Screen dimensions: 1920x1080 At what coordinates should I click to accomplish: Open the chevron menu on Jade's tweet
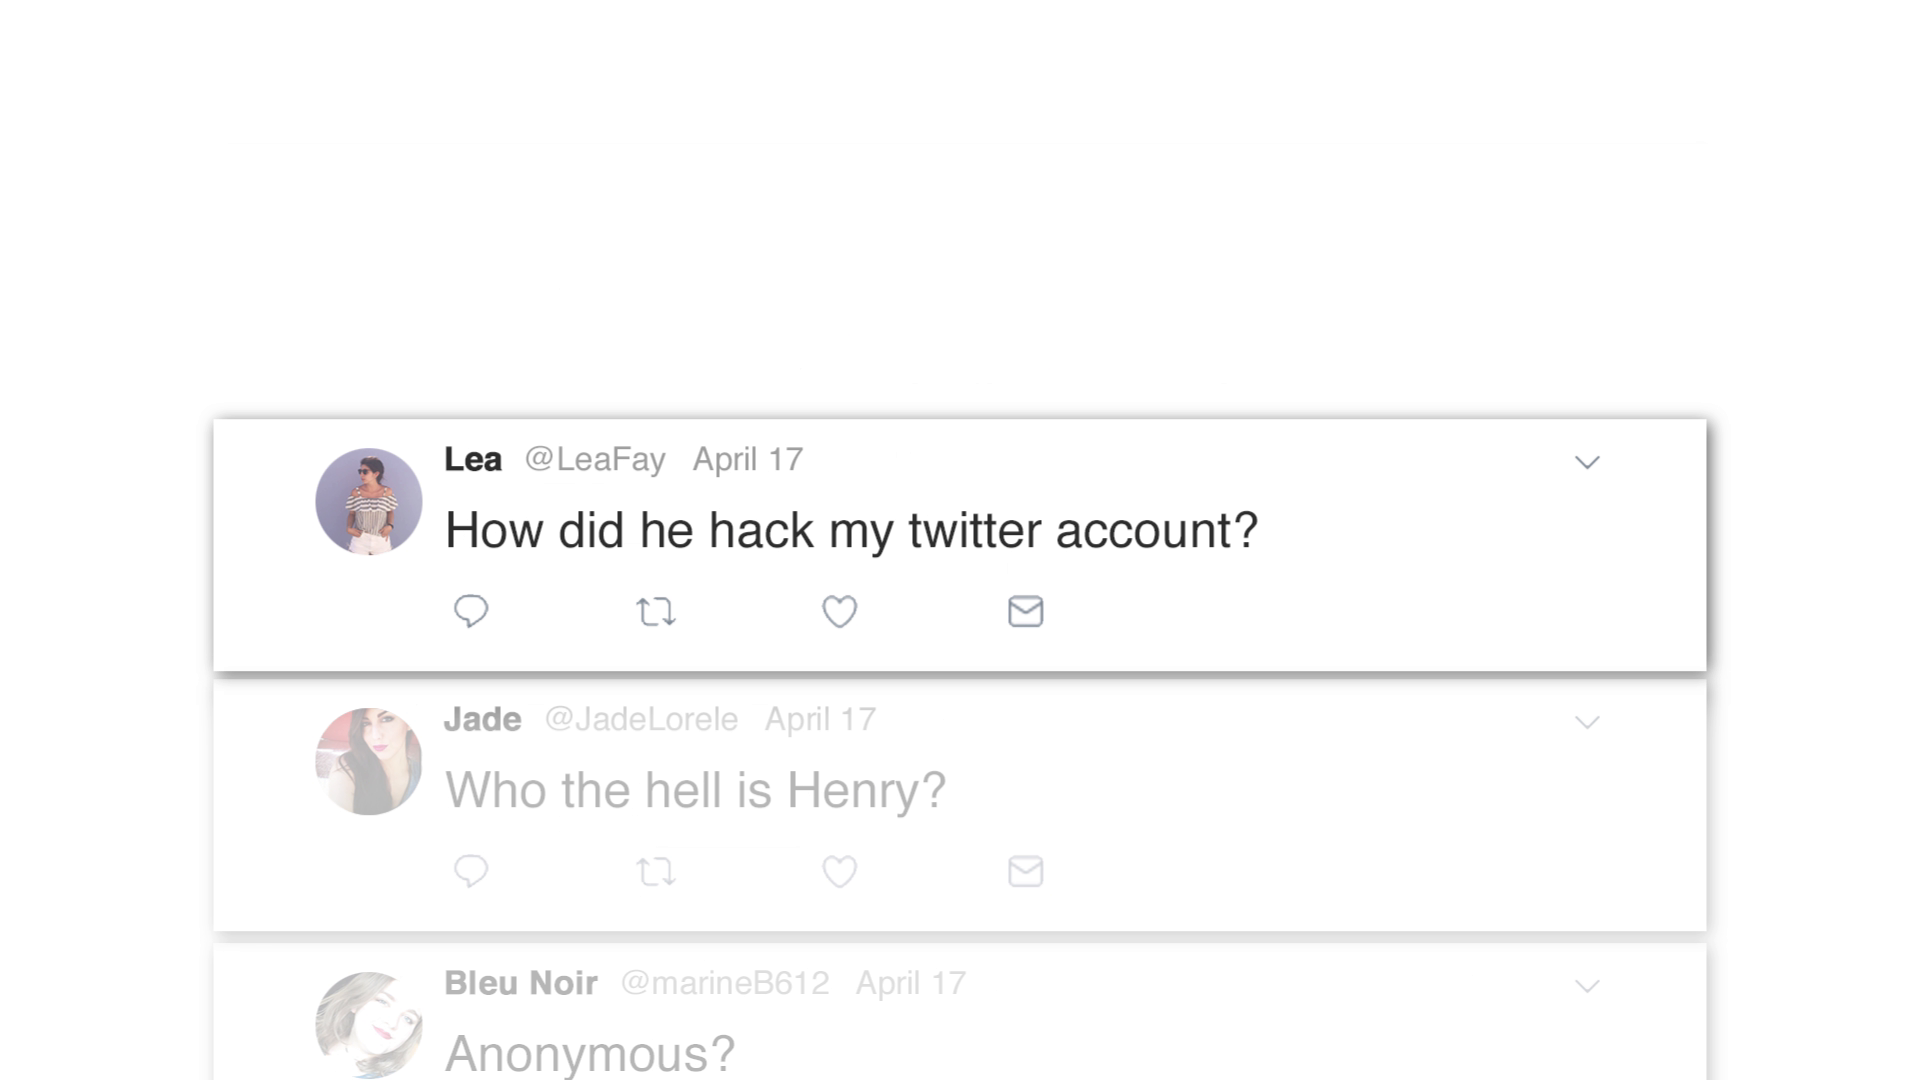[1587, 722]
